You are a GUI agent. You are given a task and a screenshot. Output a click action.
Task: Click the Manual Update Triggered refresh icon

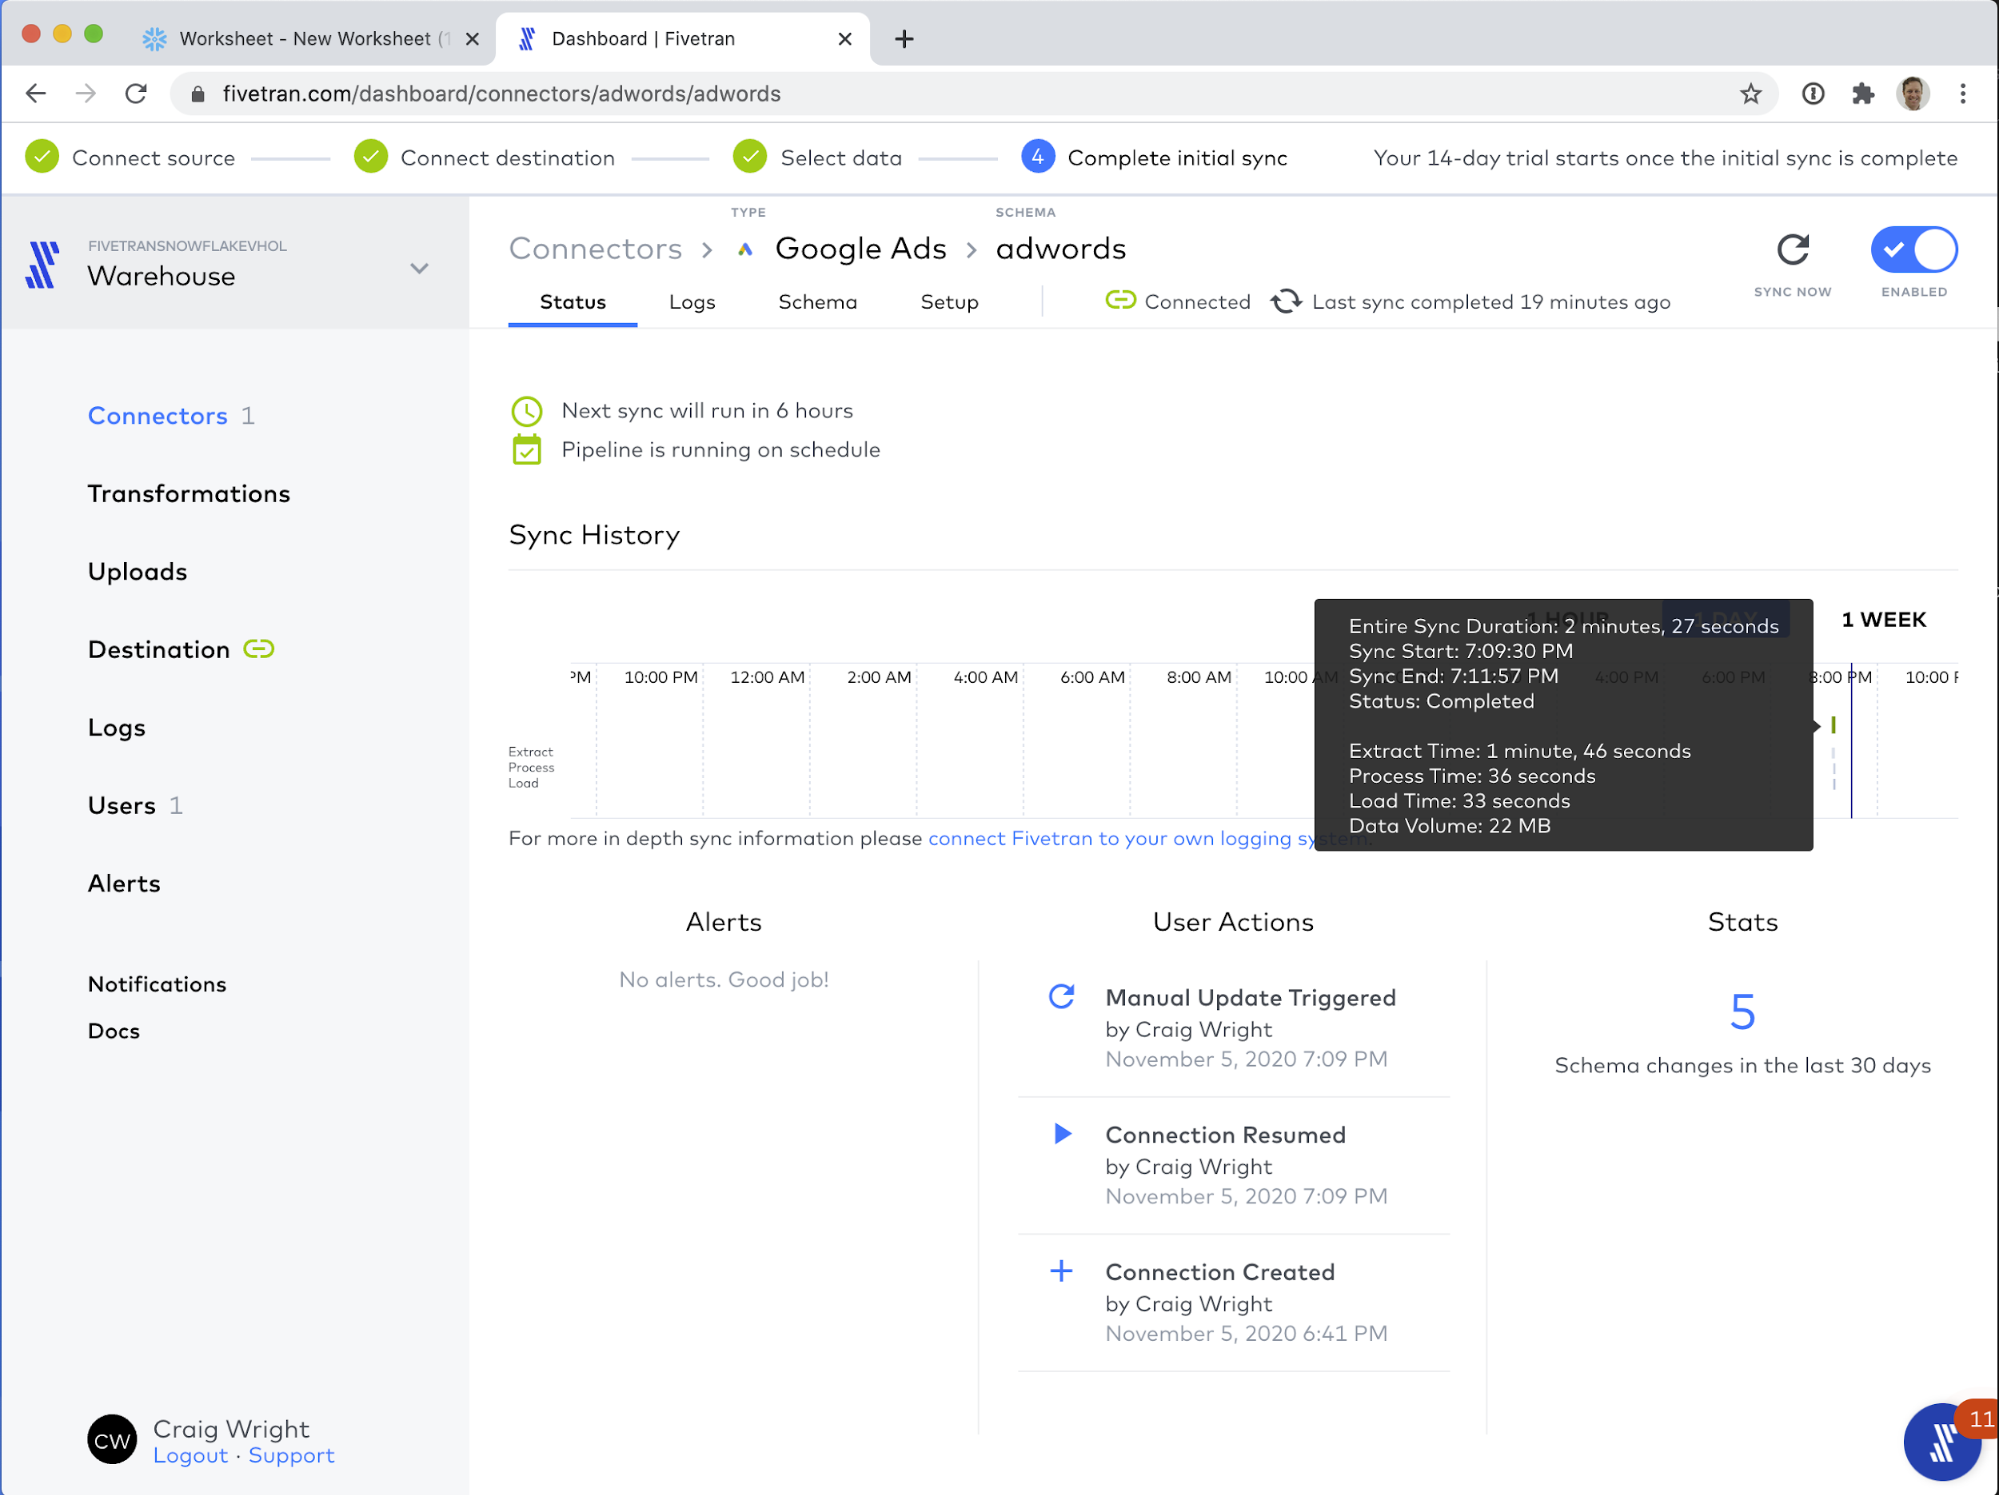tap(1061, 997)
